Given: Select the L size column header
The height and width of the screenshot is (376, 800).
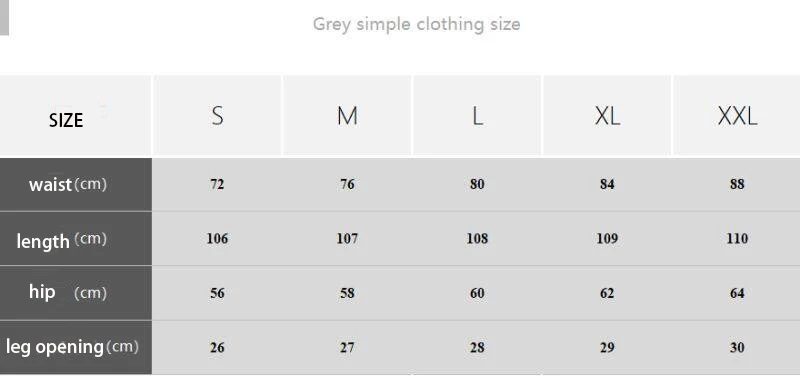Looking at the screenshot, I should tap(477, 116).
